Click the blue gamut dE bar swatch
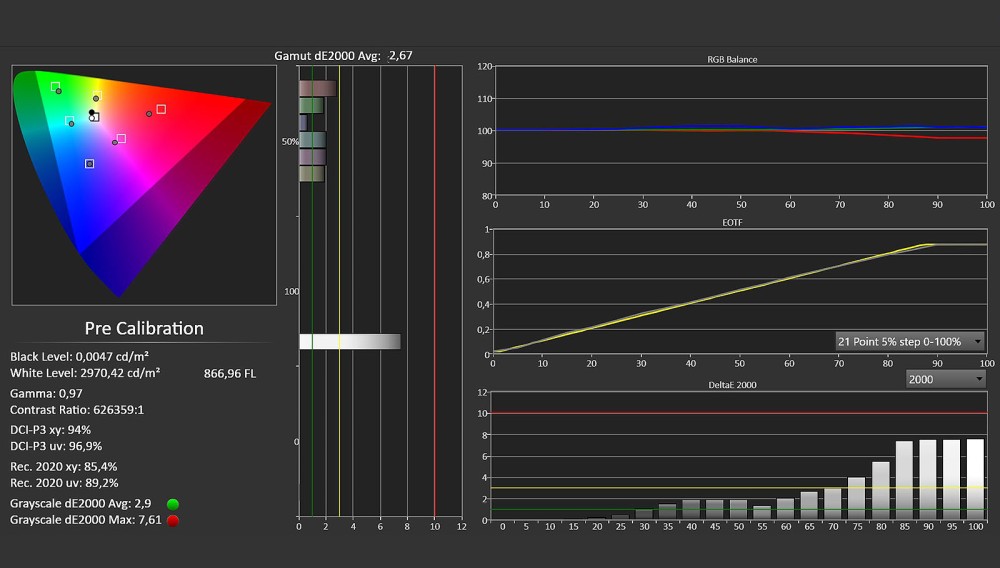This screenshot has height=568, width=1000. coord(303,122)
